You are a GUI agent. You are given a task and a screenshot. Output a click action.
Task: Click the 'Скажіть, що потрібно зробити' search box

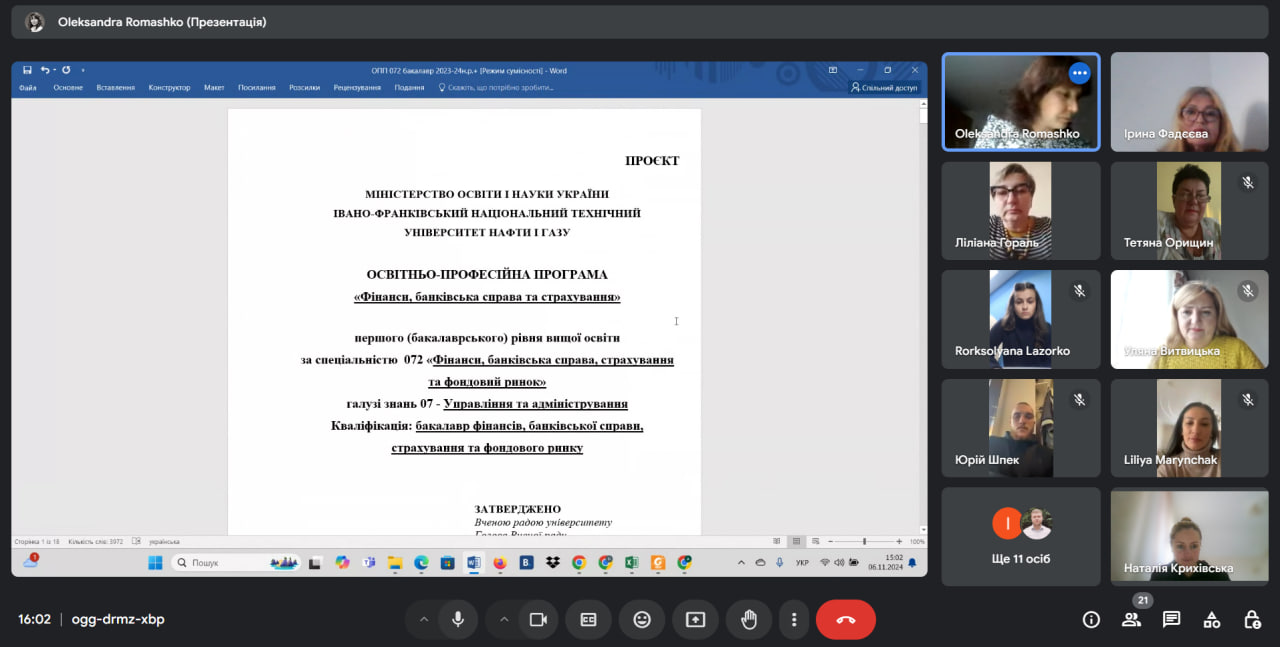pyautogui.click(x=496, y=87)
